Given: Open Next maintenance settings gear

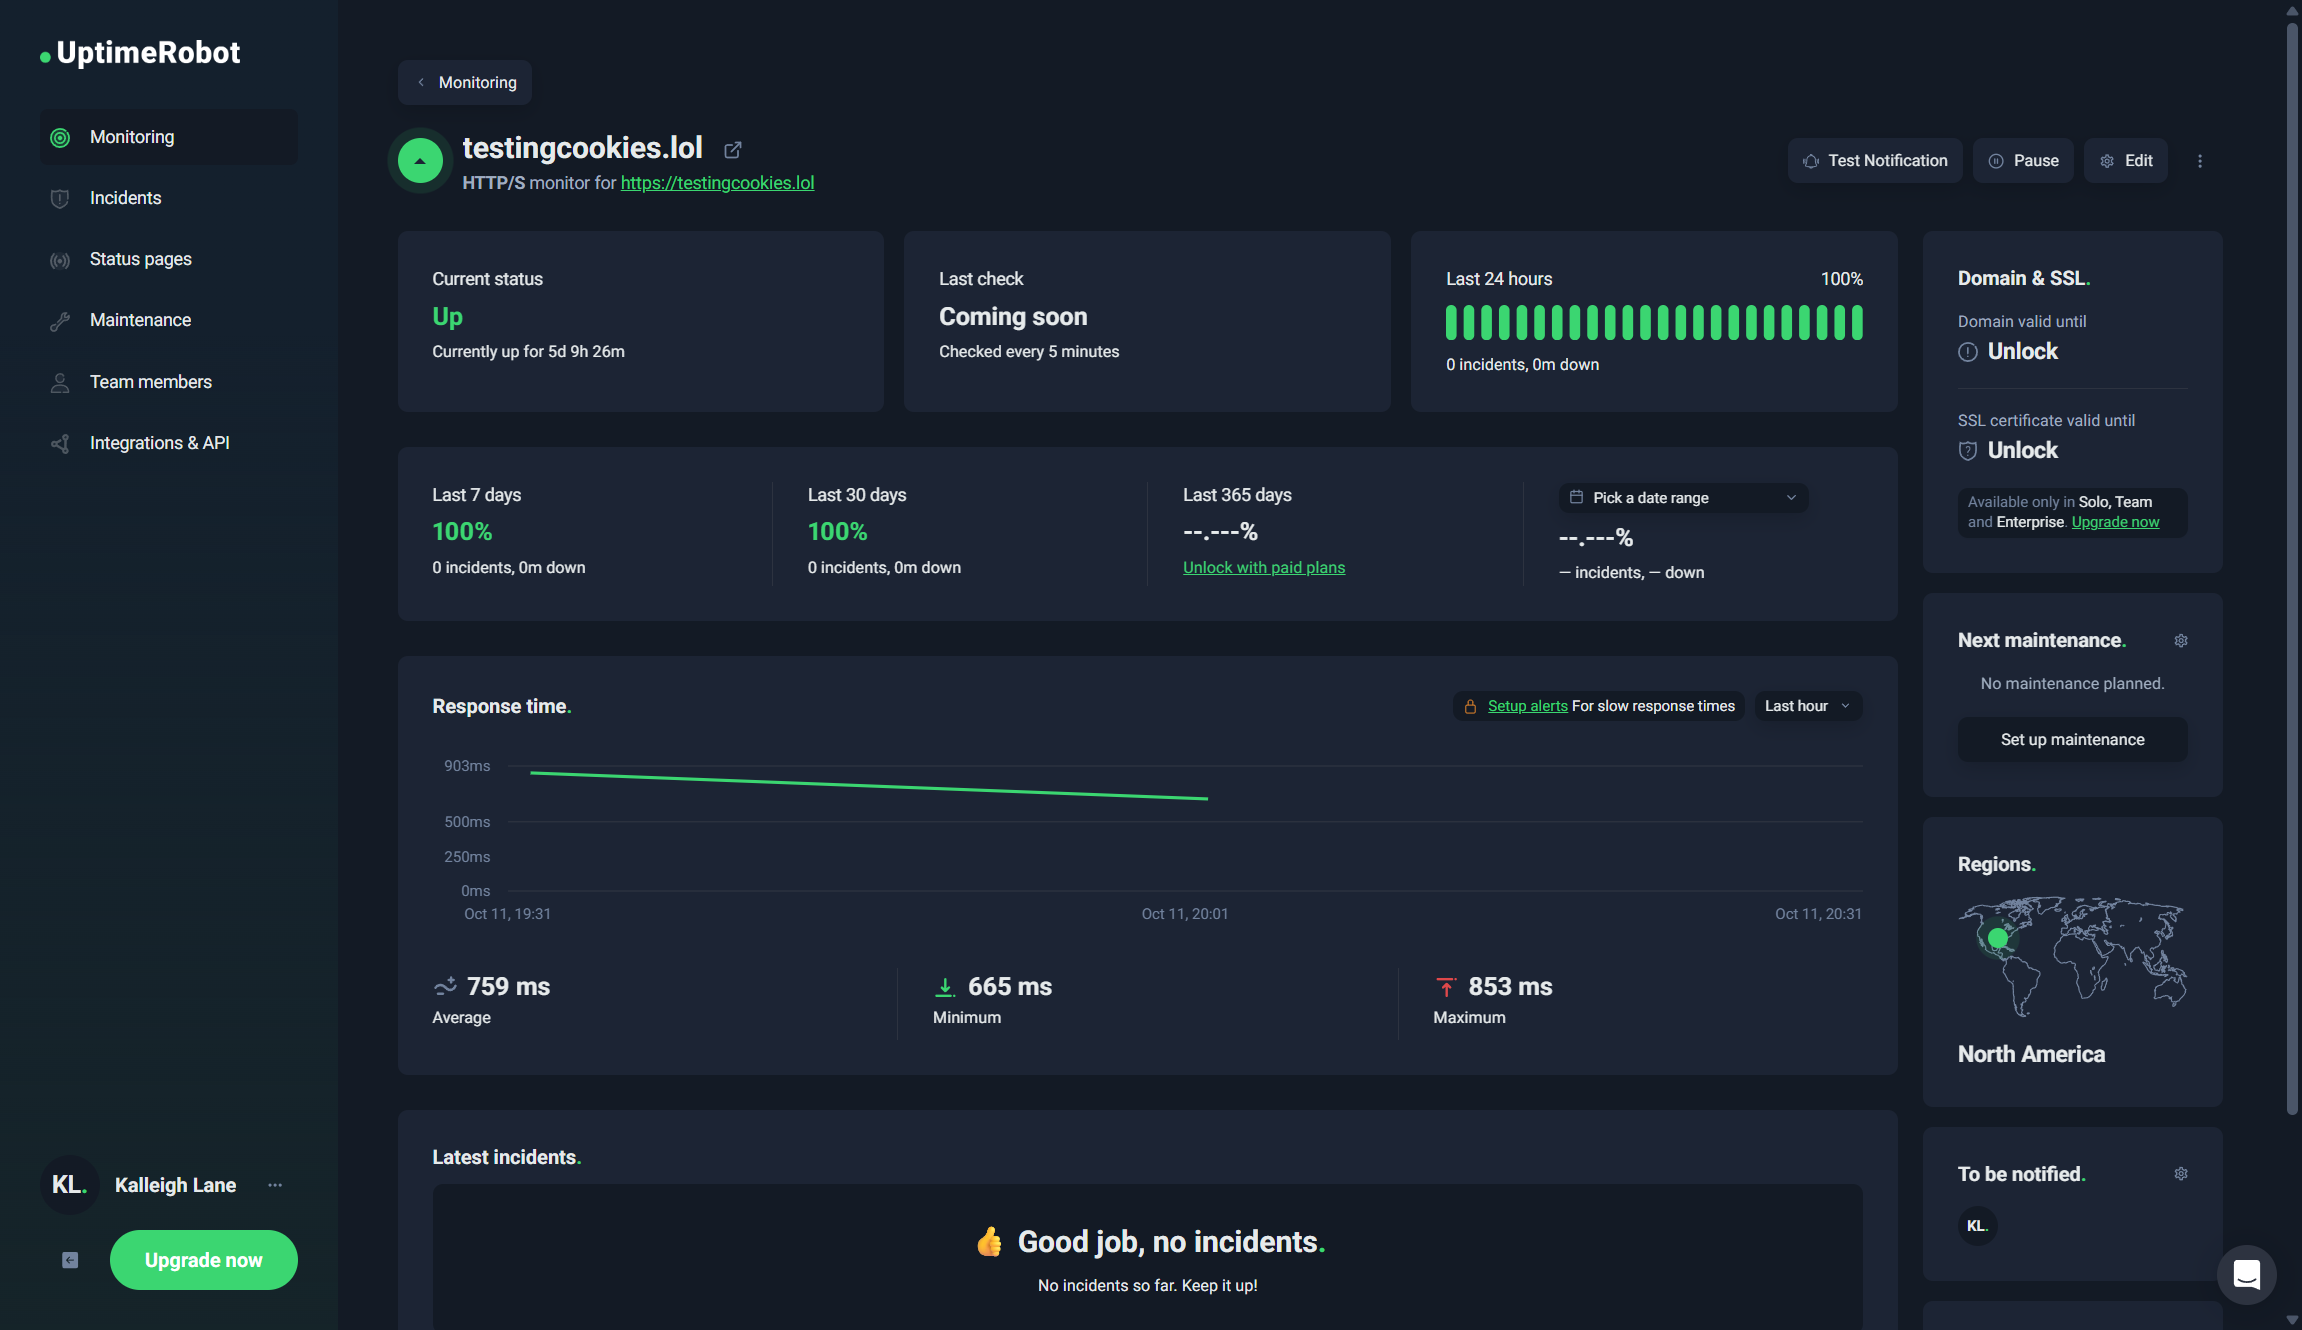Looking at the screenshot, I should tap(2182, 640).
